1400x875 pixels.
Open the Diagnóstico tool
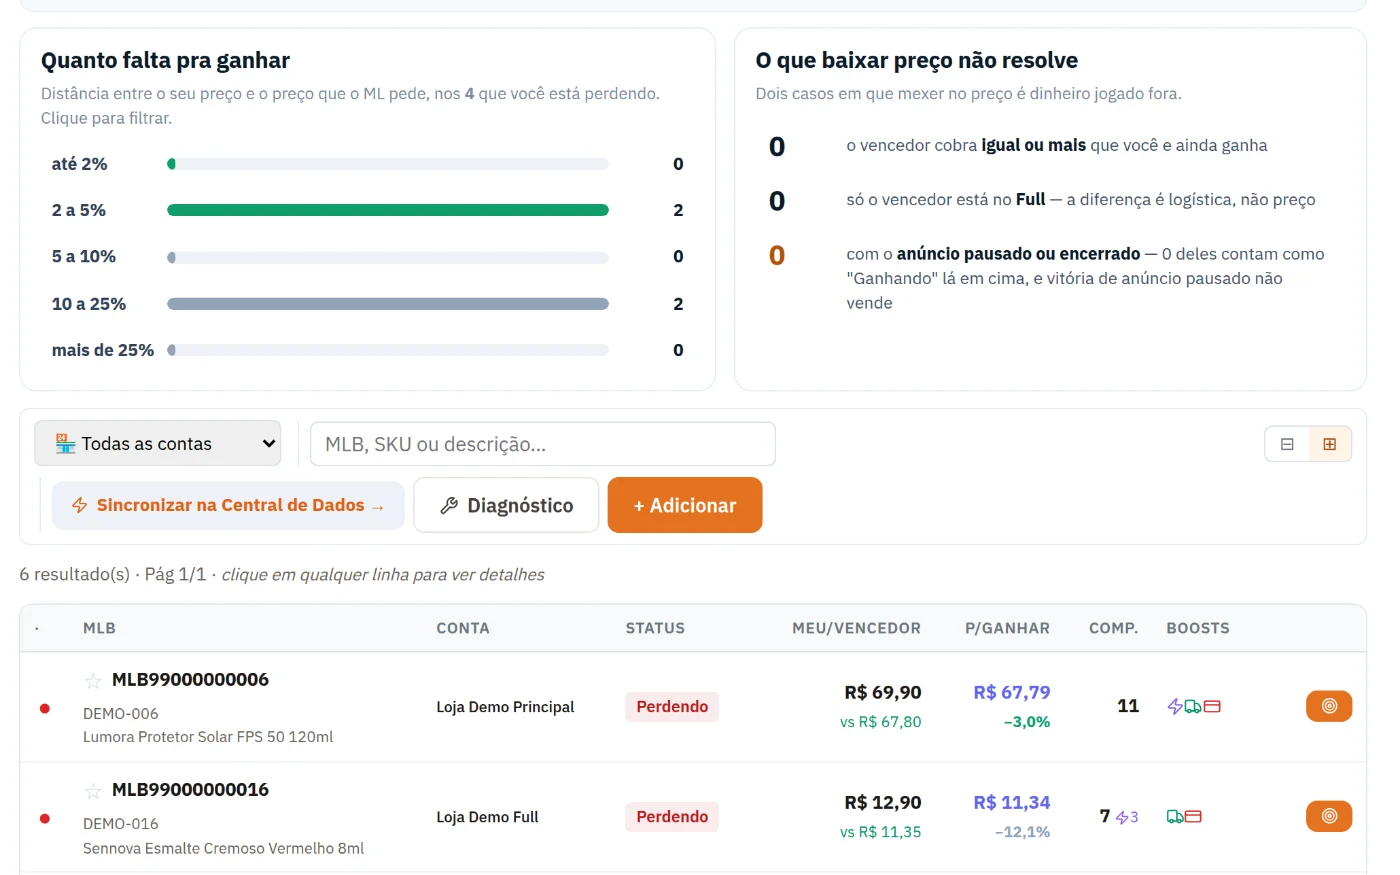506,505
